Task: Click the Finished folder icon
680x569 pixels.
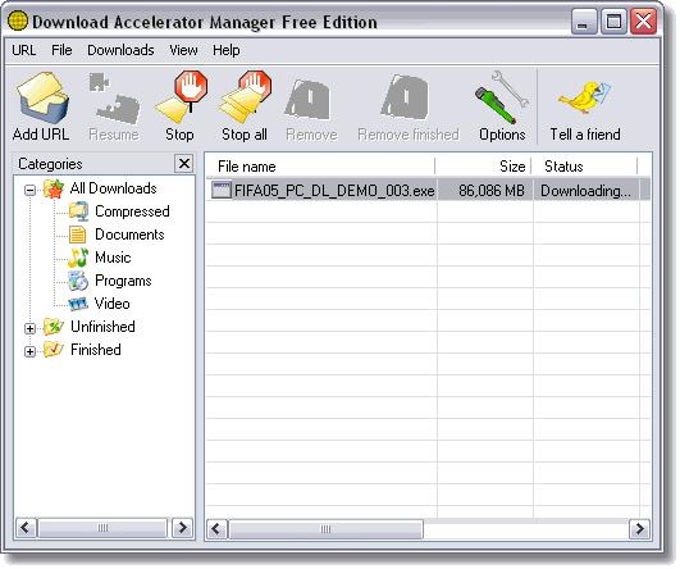Action: pyautogui.click(x=54, y=350)
